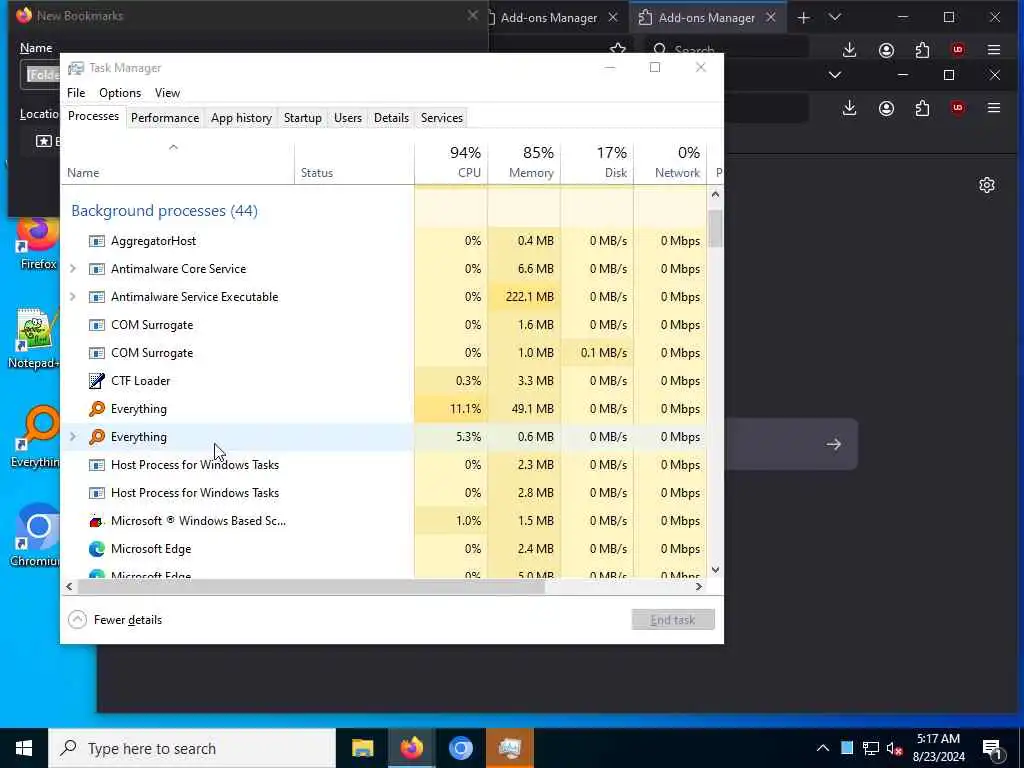Switch to the Startup tab
The image size is (1024, 768).
pos(302,118)
